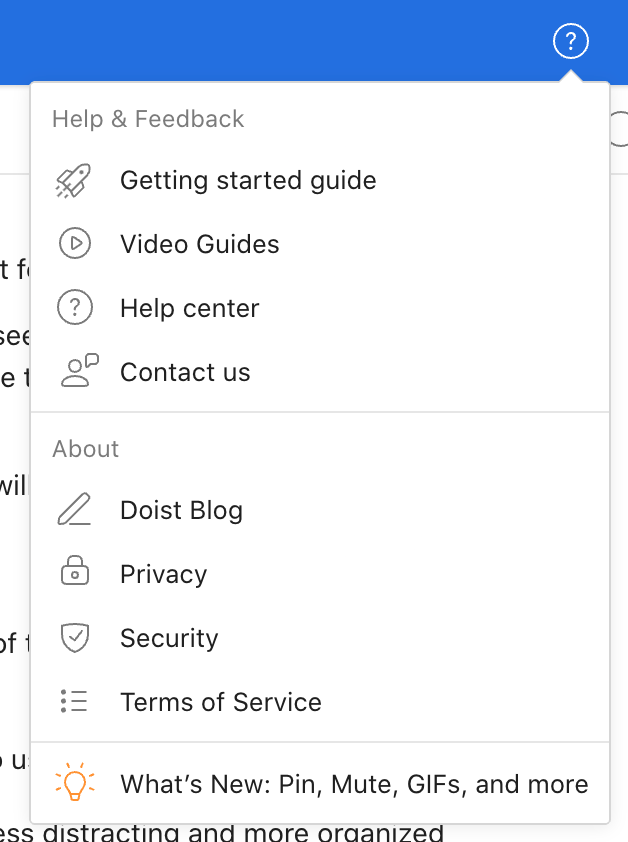The image size is (628, 842).
Task: Read the Terms of Service
Action: click(221, 702)
